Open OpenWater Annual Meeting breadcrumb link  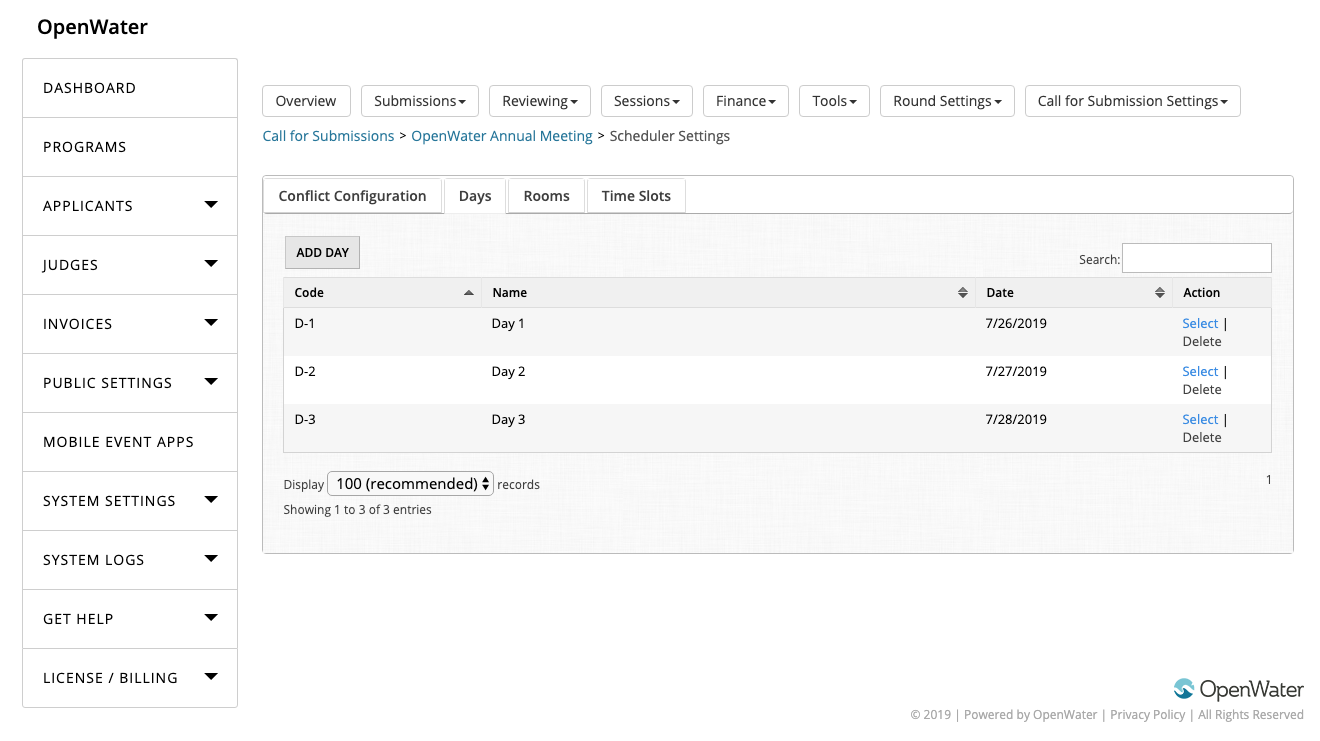[502, 136]
